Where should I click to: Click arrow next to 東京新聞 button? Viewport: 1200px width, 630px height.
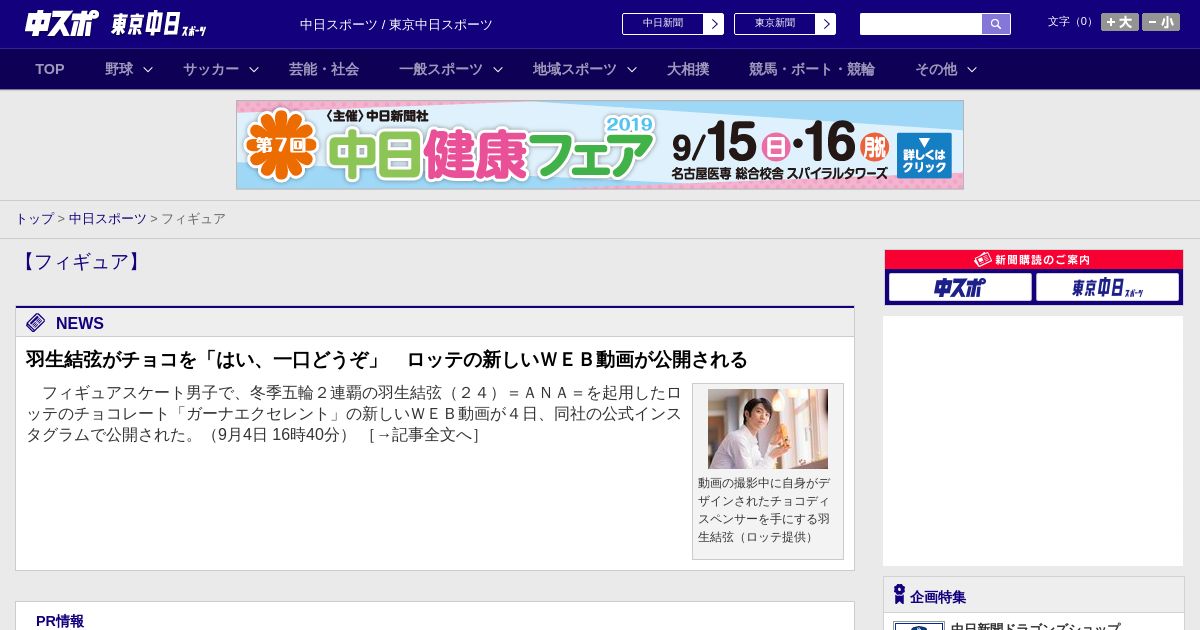coord(826,24)
